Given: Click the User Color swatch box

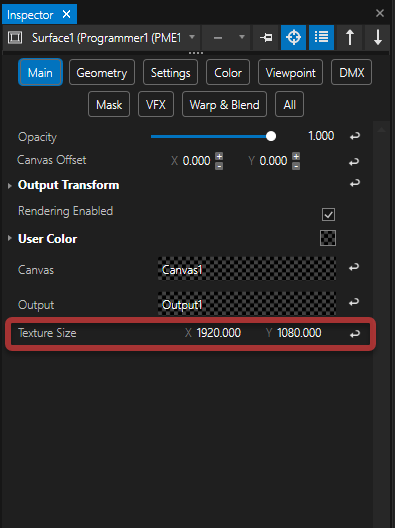Looking at the screenshot, I should (328, 238).
